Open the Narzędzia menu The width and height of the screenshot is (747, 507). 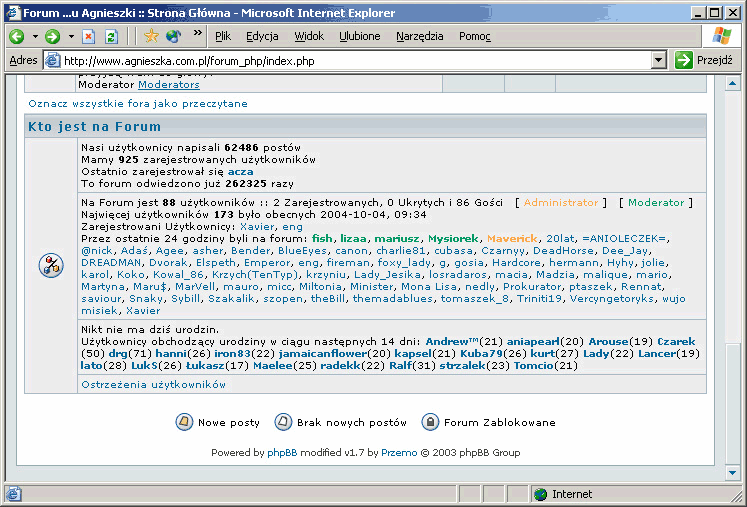[420, 36]
